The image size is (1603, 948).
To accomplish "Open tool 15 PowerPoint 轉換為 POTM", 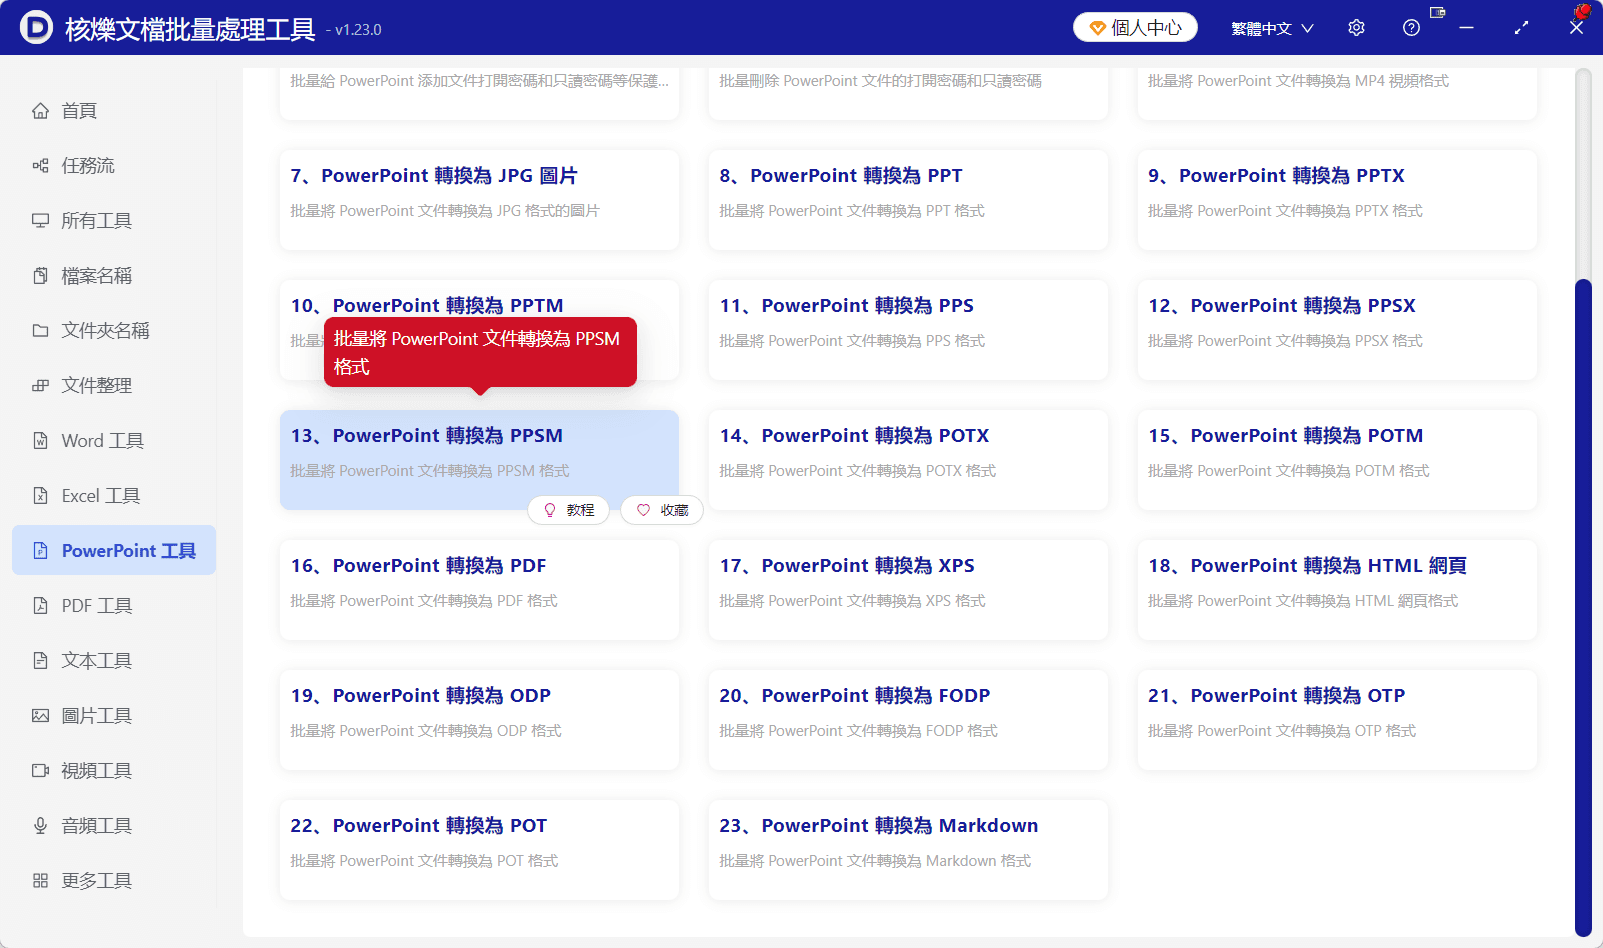I will click(1337, 460).
